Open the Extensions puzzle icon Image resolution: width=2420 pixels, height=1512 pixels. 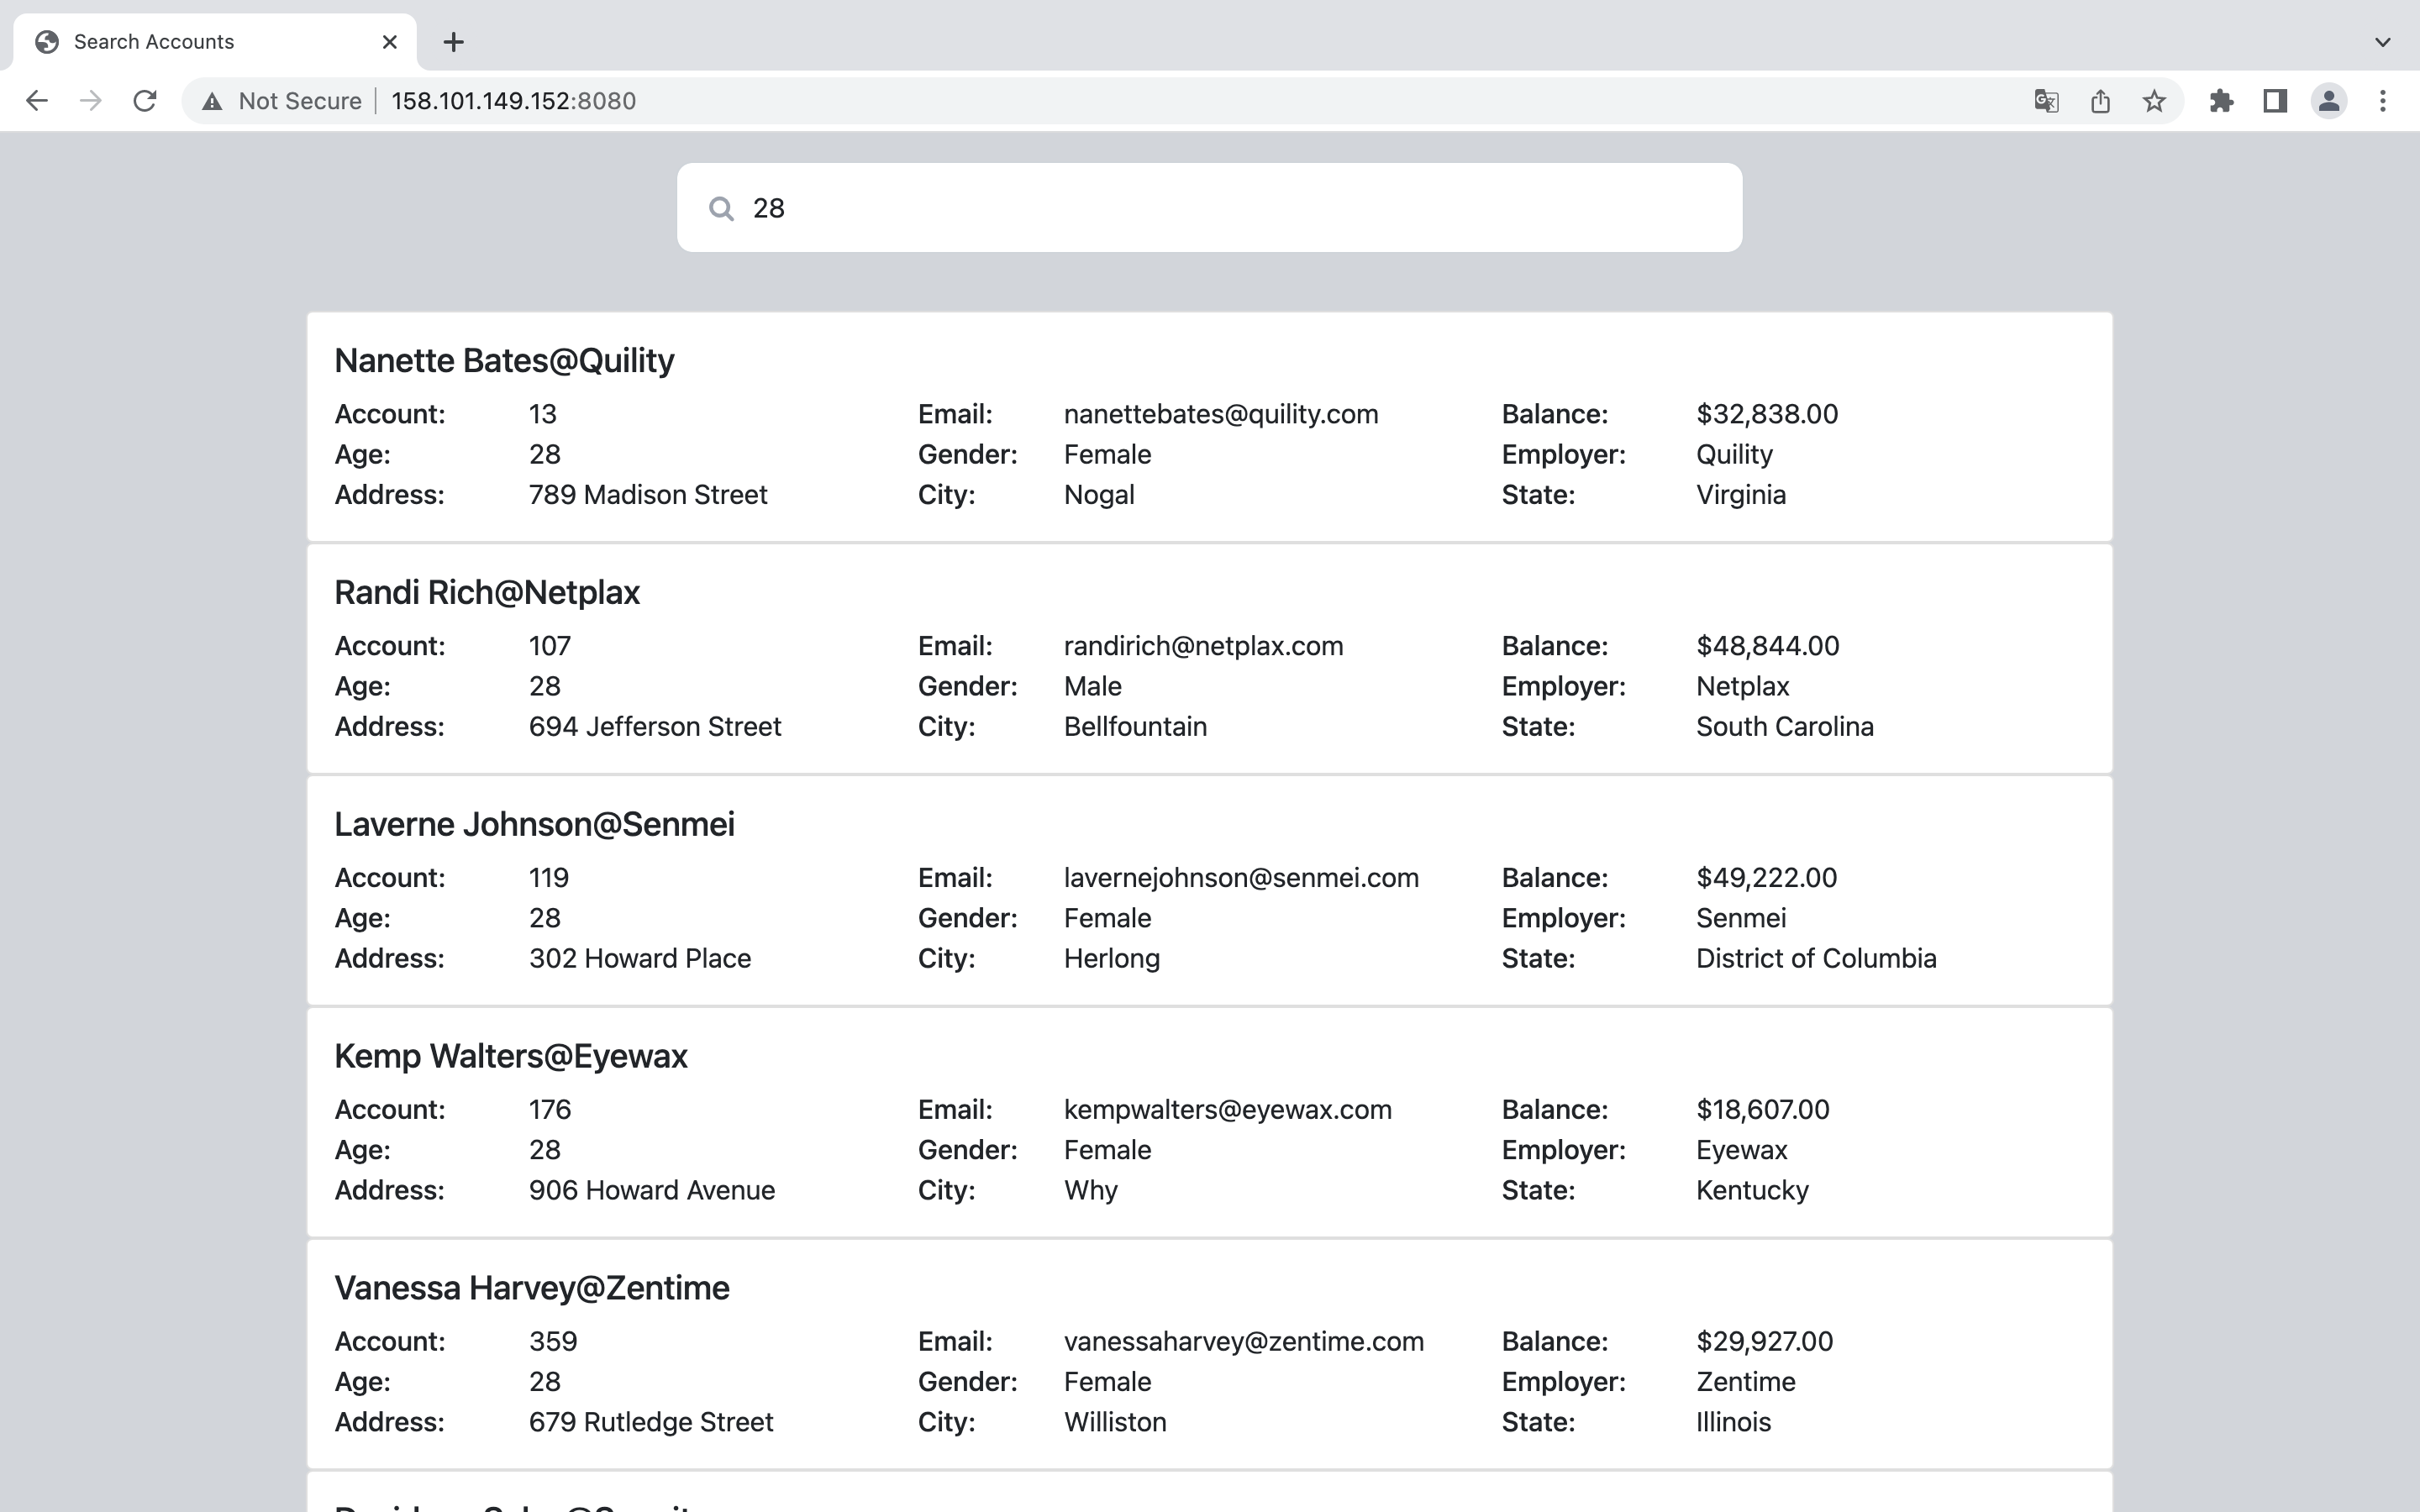2221,101
